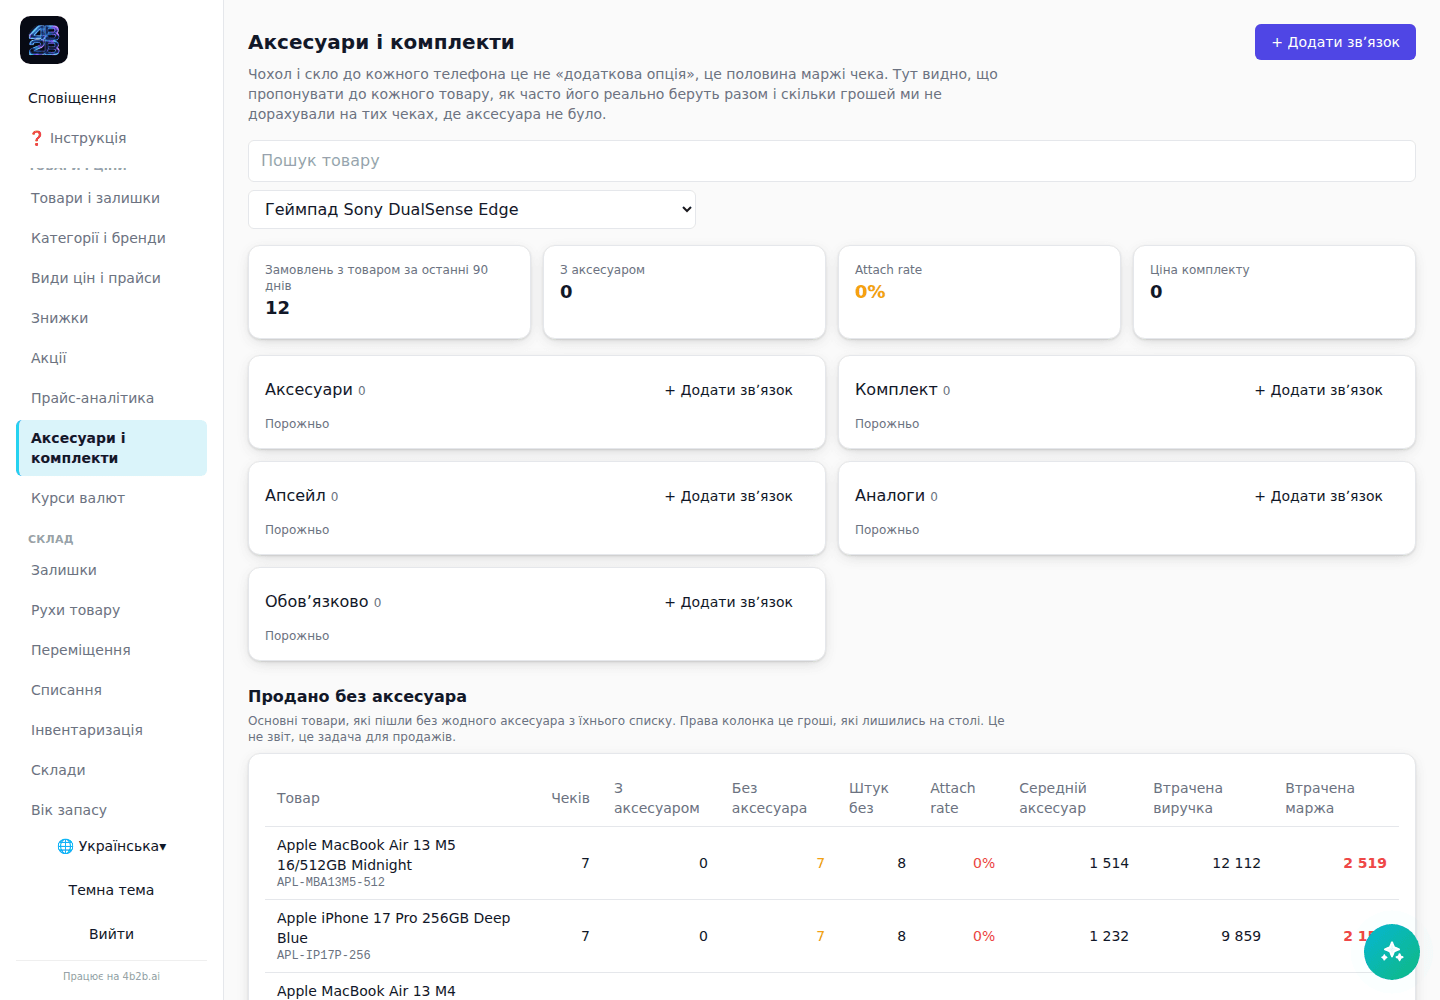Click average accessory value 1 232
The width and height of the screenshot is (1440, 1000).
[x=1109, y=936]
